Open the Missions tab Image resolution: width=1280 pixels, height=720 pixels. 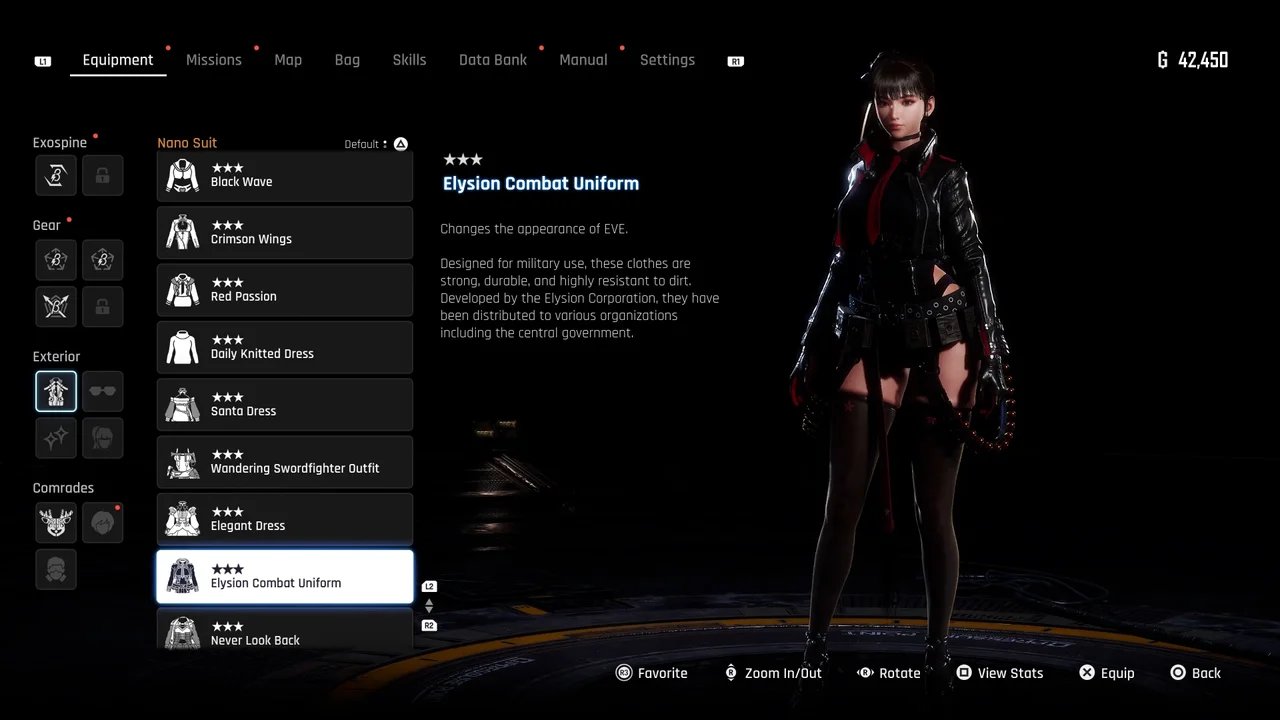214,60
